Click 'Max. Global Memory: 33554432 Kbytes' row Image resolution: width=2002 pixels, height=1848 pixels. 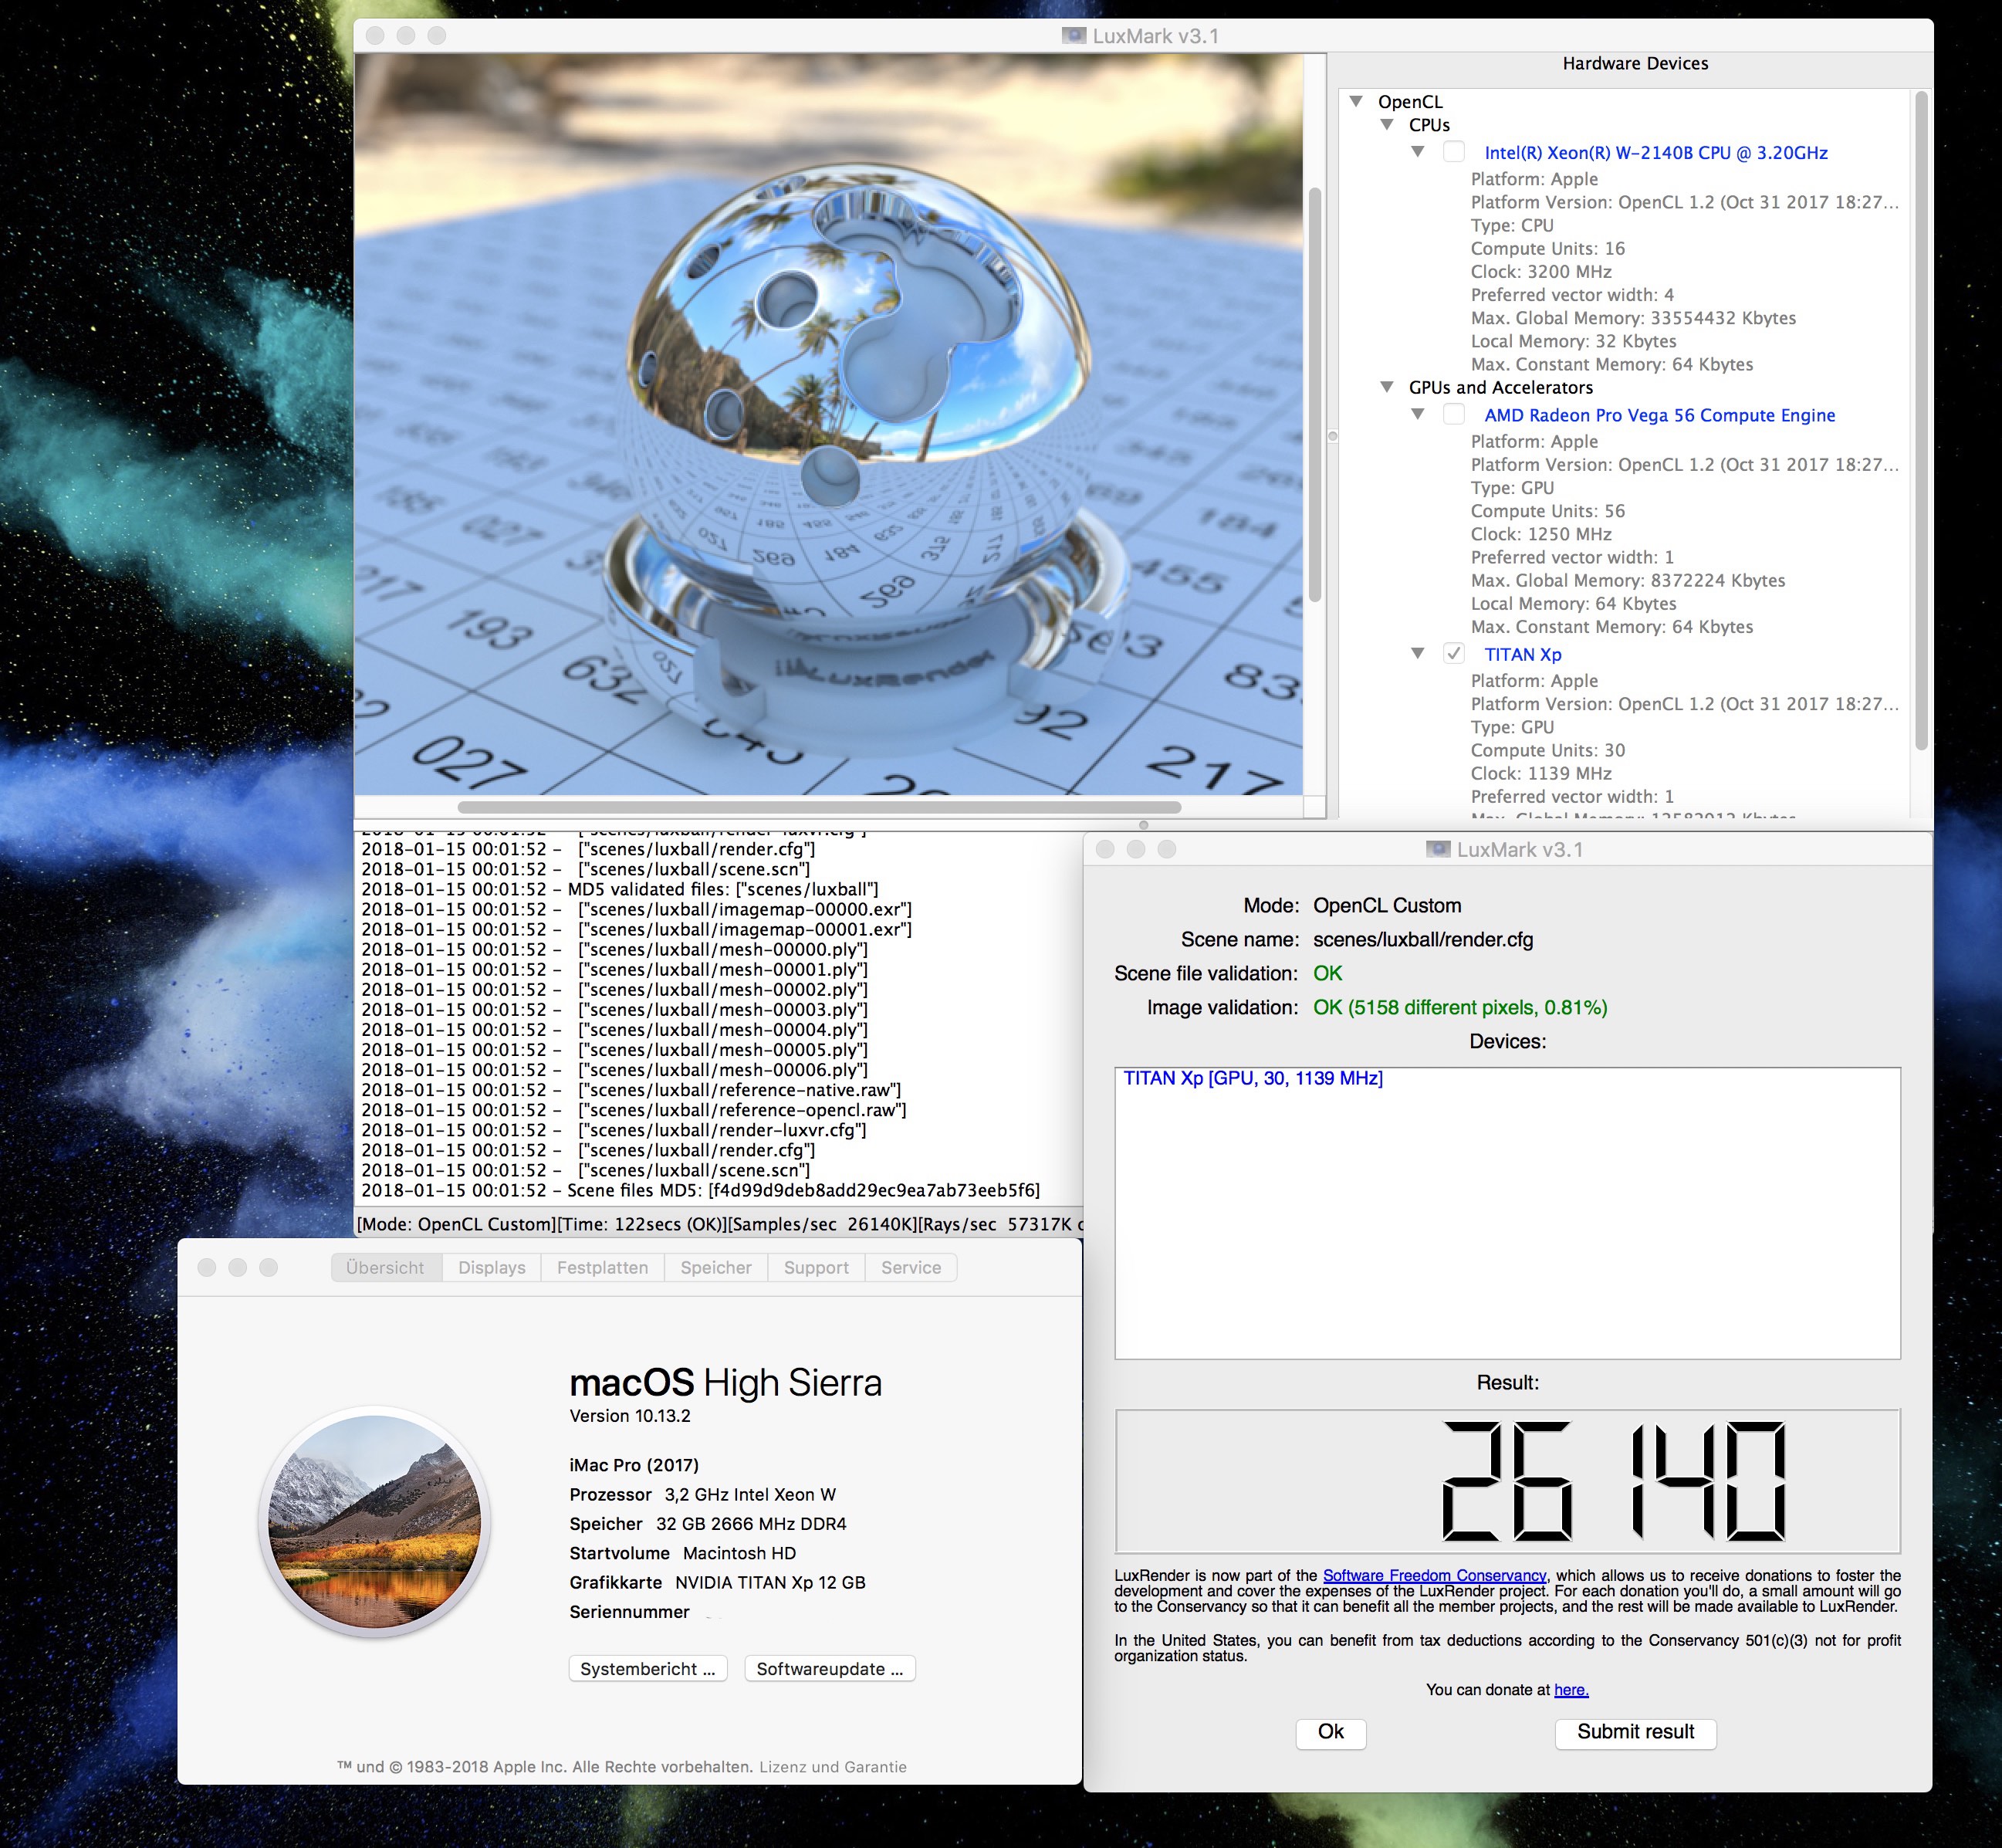[x=1633, y=318]
